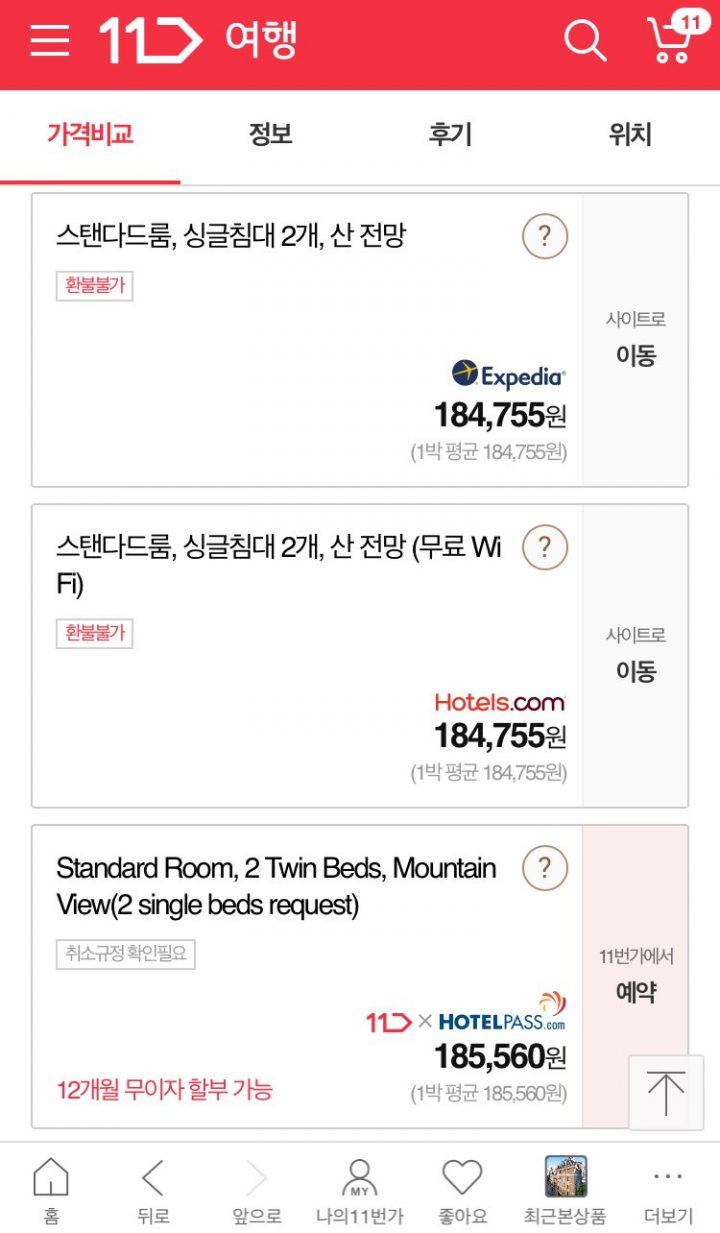This screenshot has width=720, height=1233.
Task: Open the hamburger menu
Action: pos(49,41)
